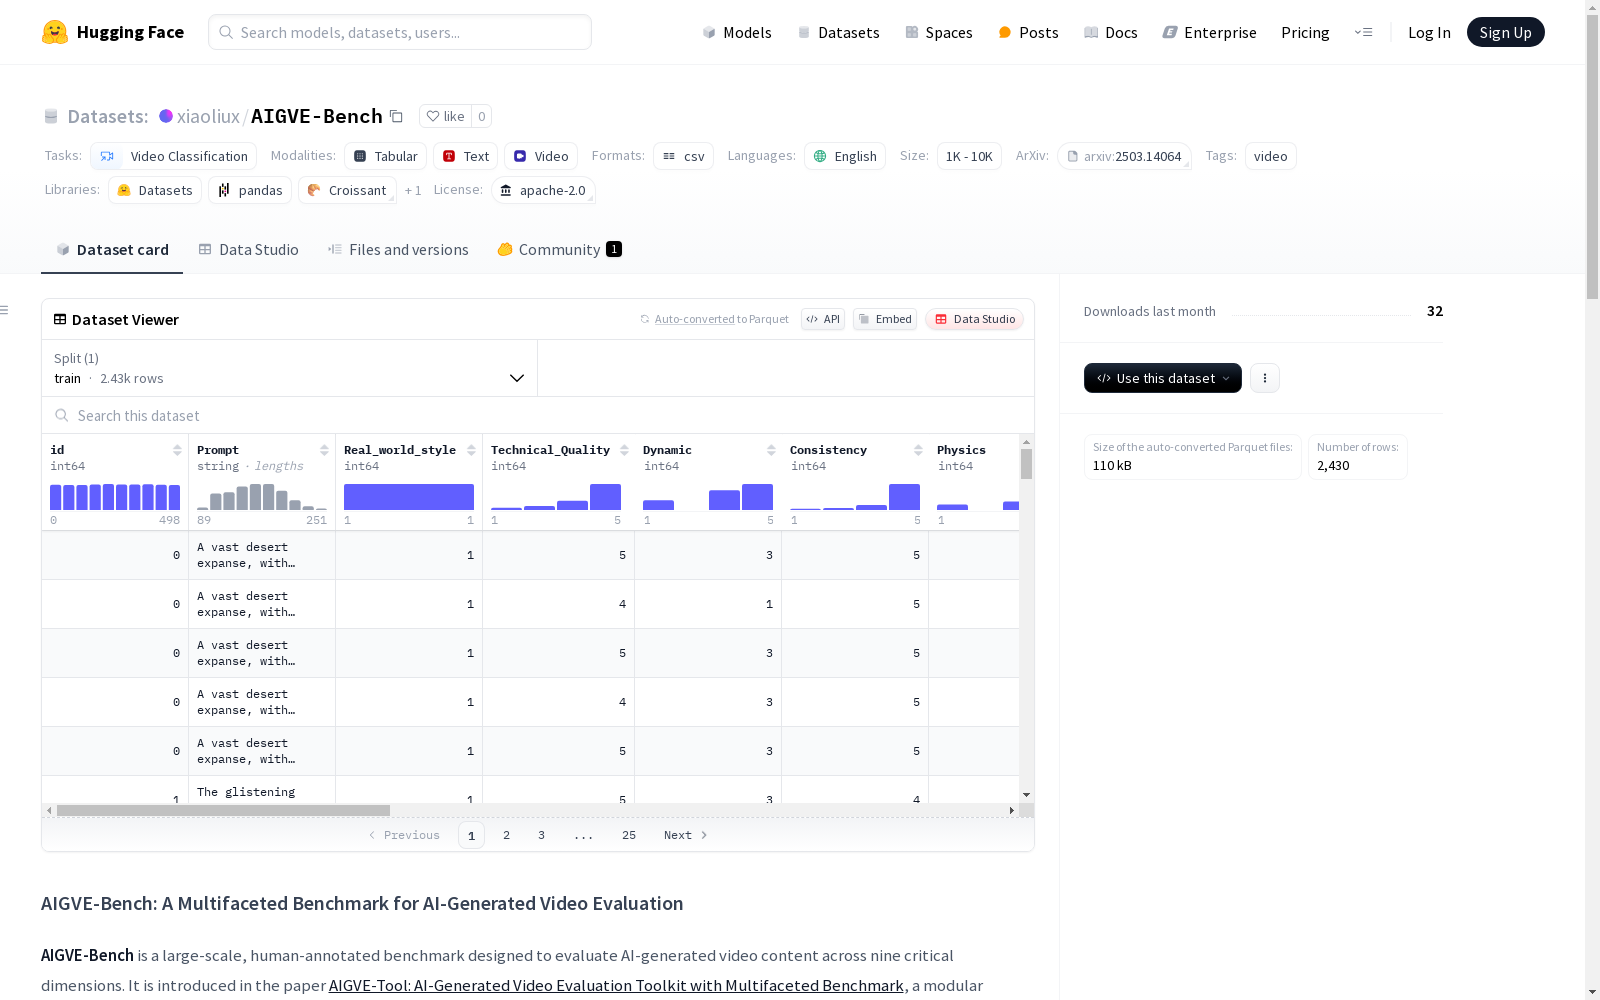Screen dimensions: 1600x1000
Task: Open the AIGVE-Tool paper link
Action: [616, 985]
